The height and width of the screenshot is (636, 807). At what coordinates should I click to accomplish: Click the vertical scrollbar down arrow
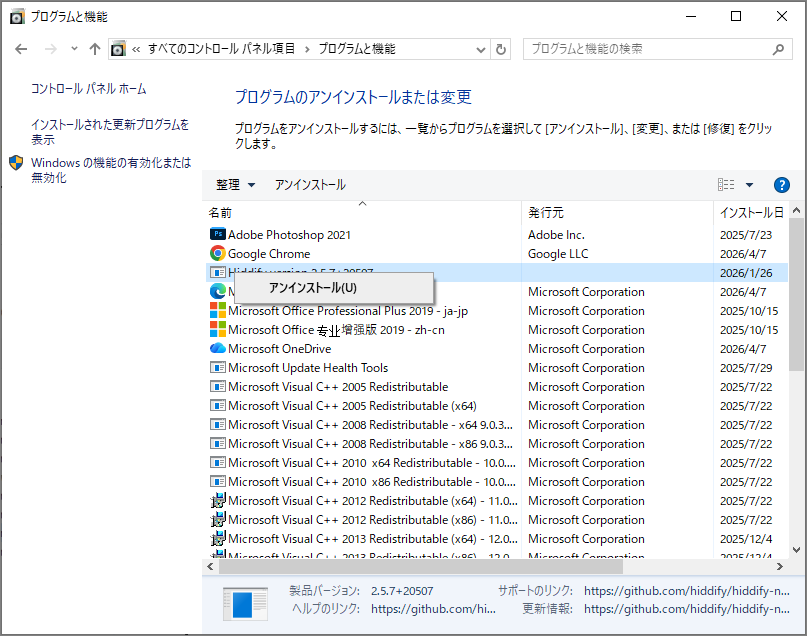pyautogui.click(x=796, y=550)
